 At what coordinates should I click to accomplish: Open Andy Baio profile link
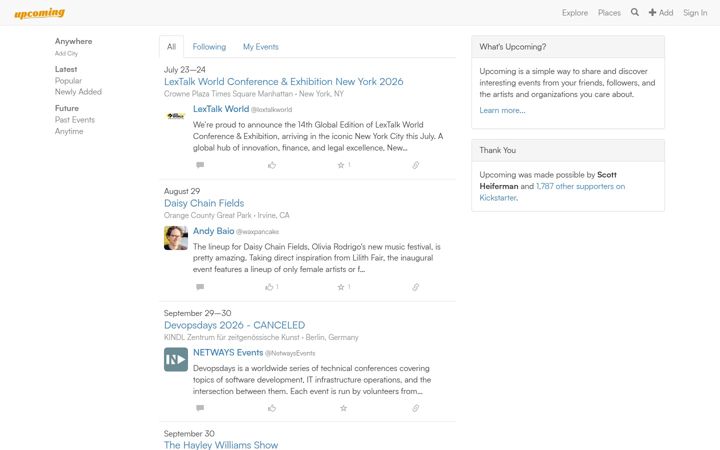point(214,231)
